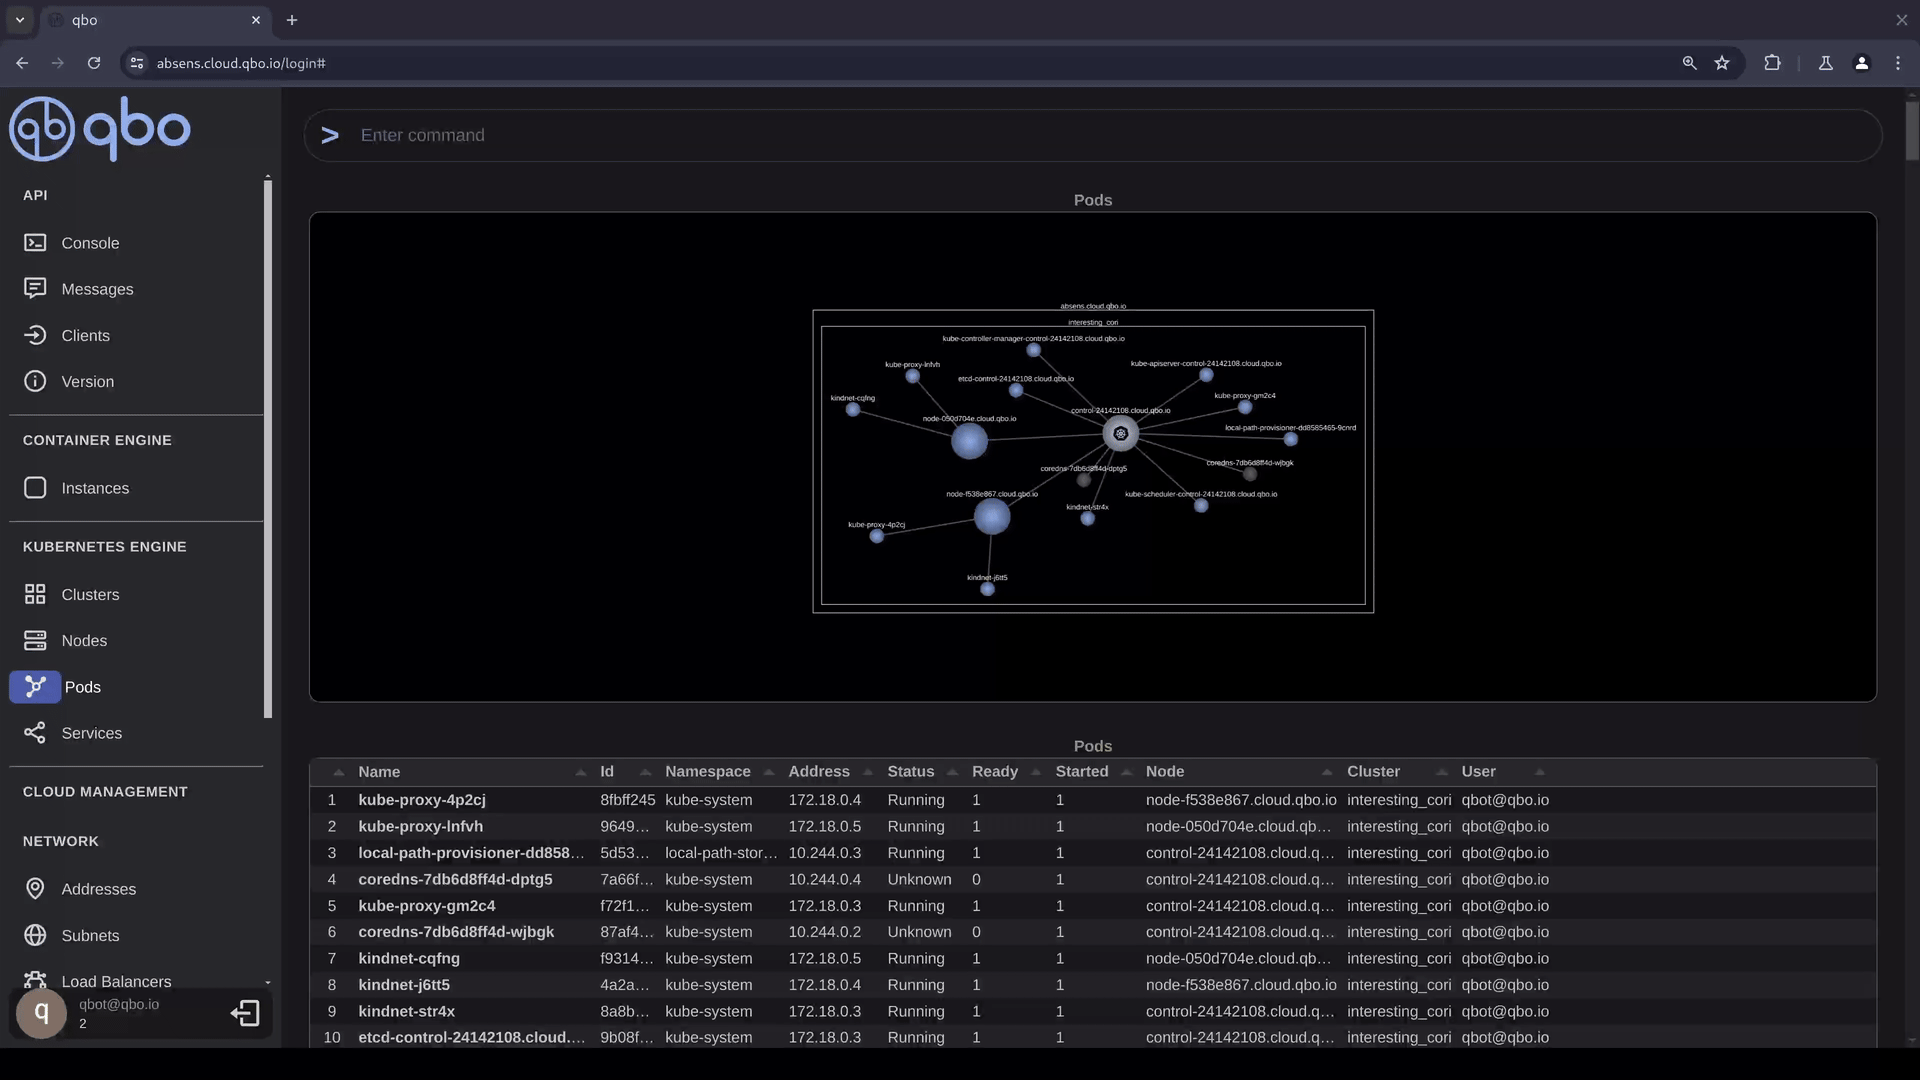1920x1080 pixels.
Task: Open Chrome three-dot menu
Action: 1898,63
